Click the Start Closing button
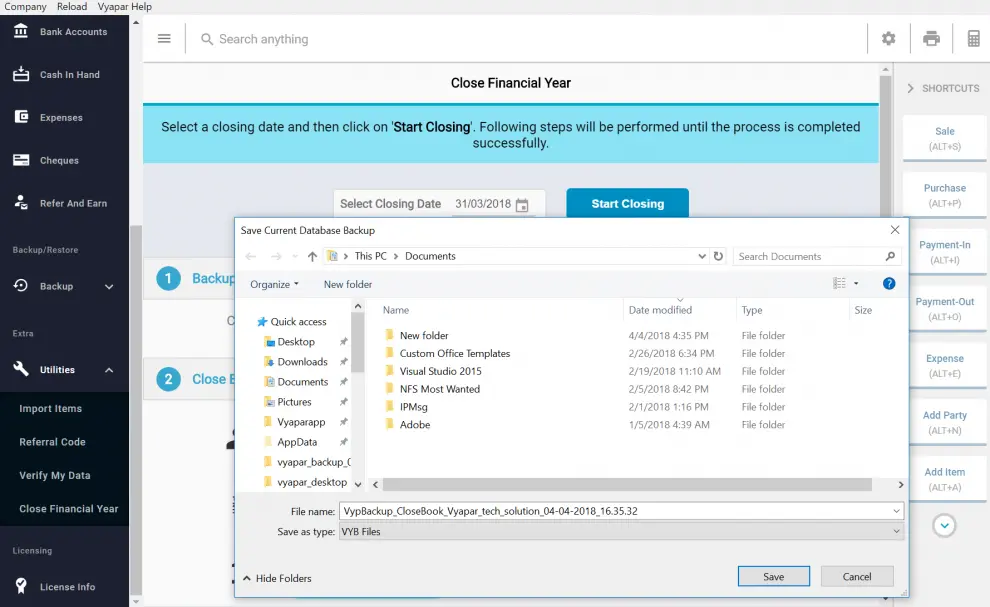This screenshot has height=607, width=990. click(628, 203)
